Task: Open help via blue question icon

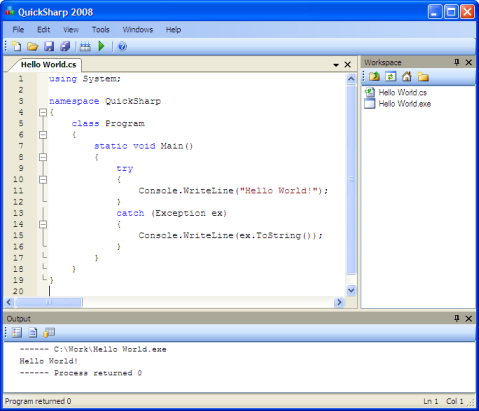Action: tap(122, 46)
